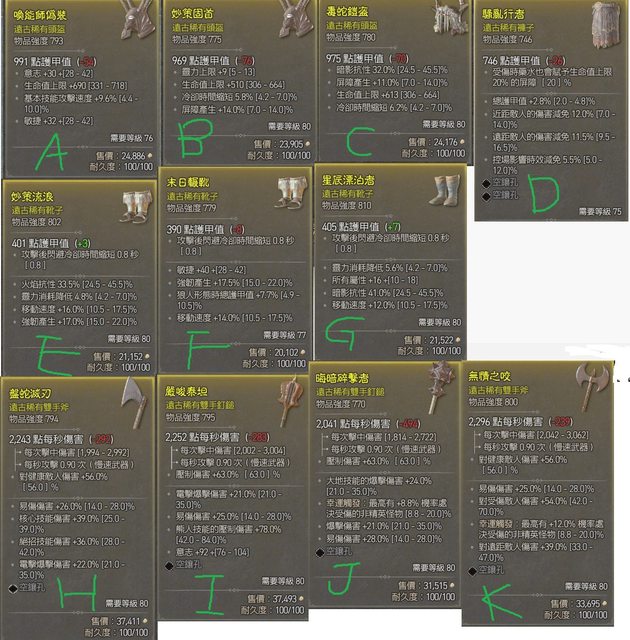Image resolution: width=630 pixels, height=640 pixels.
Task: Select the 毒蛇鎧盔 helmet icon in card C
Action: click(x=448, y=18)
